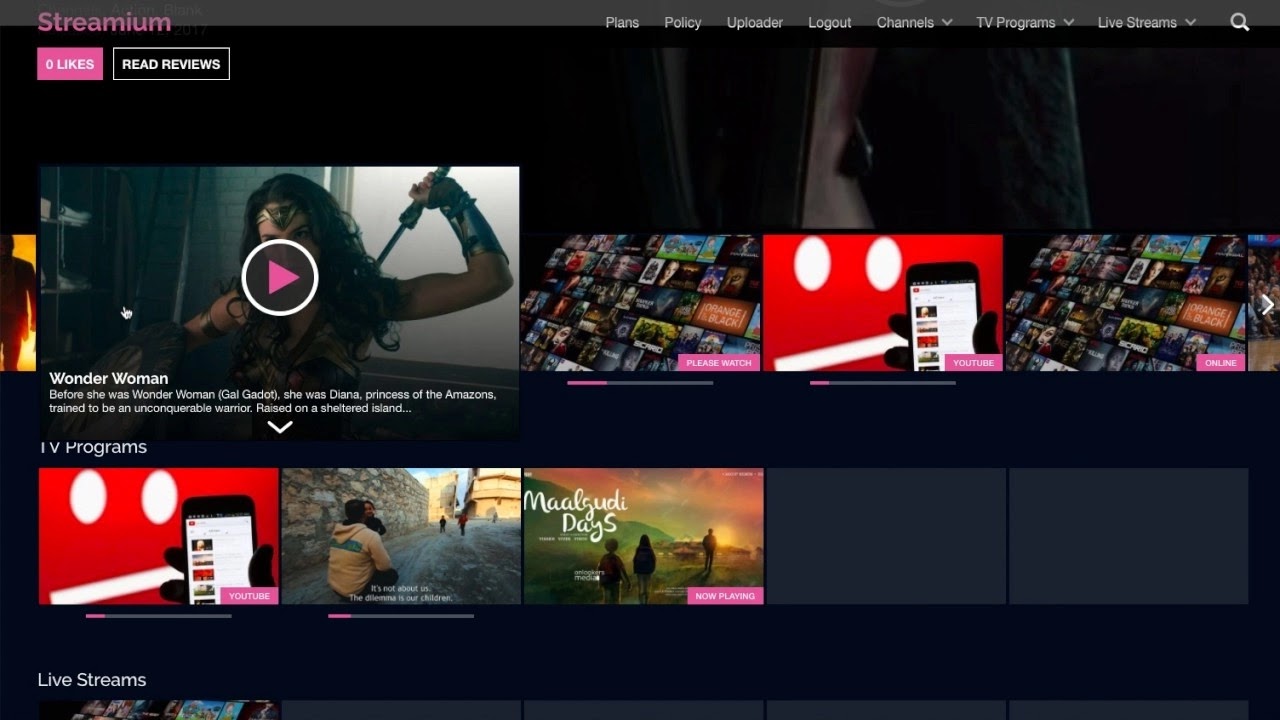Open the search magnifier icon
Screen dimensions: 1280x720
pyautogui.click(x=1240, y=22)
